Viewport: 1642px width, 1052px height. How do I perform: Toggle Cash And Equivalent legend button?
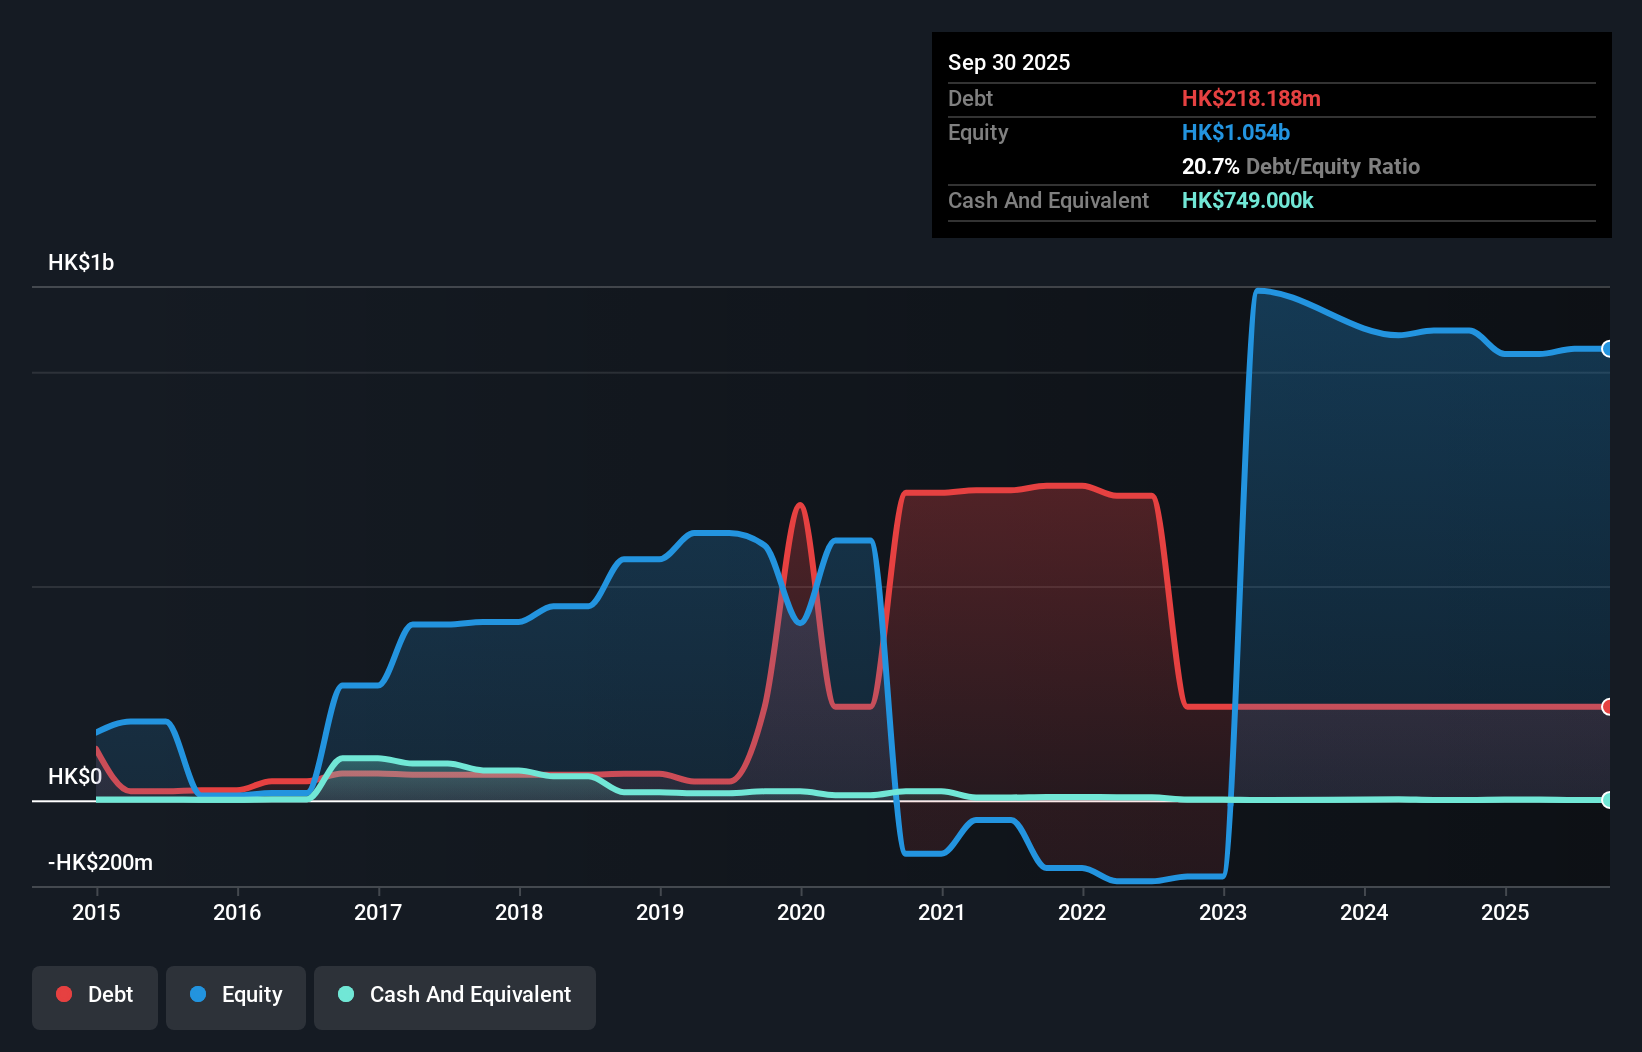point(454,997)
